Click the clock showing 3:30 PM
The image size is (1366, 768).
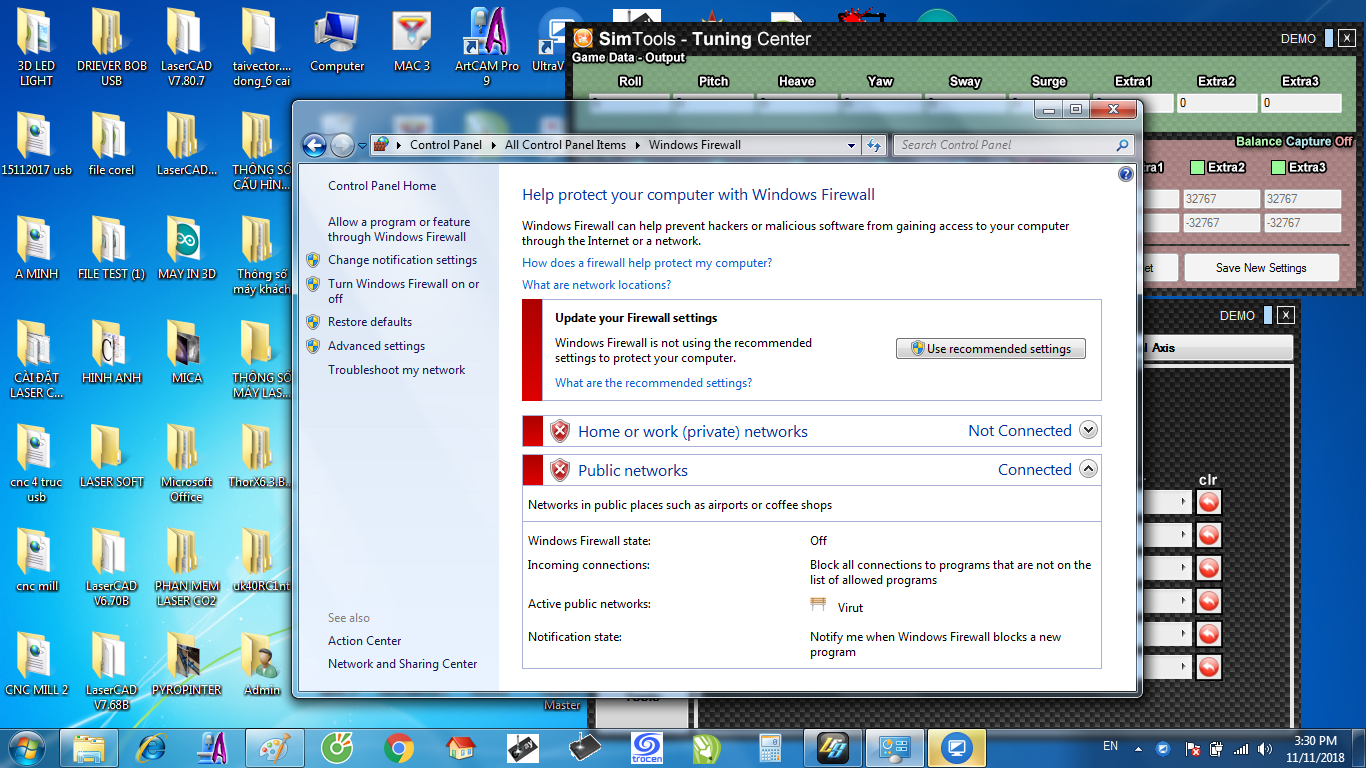1315,741
